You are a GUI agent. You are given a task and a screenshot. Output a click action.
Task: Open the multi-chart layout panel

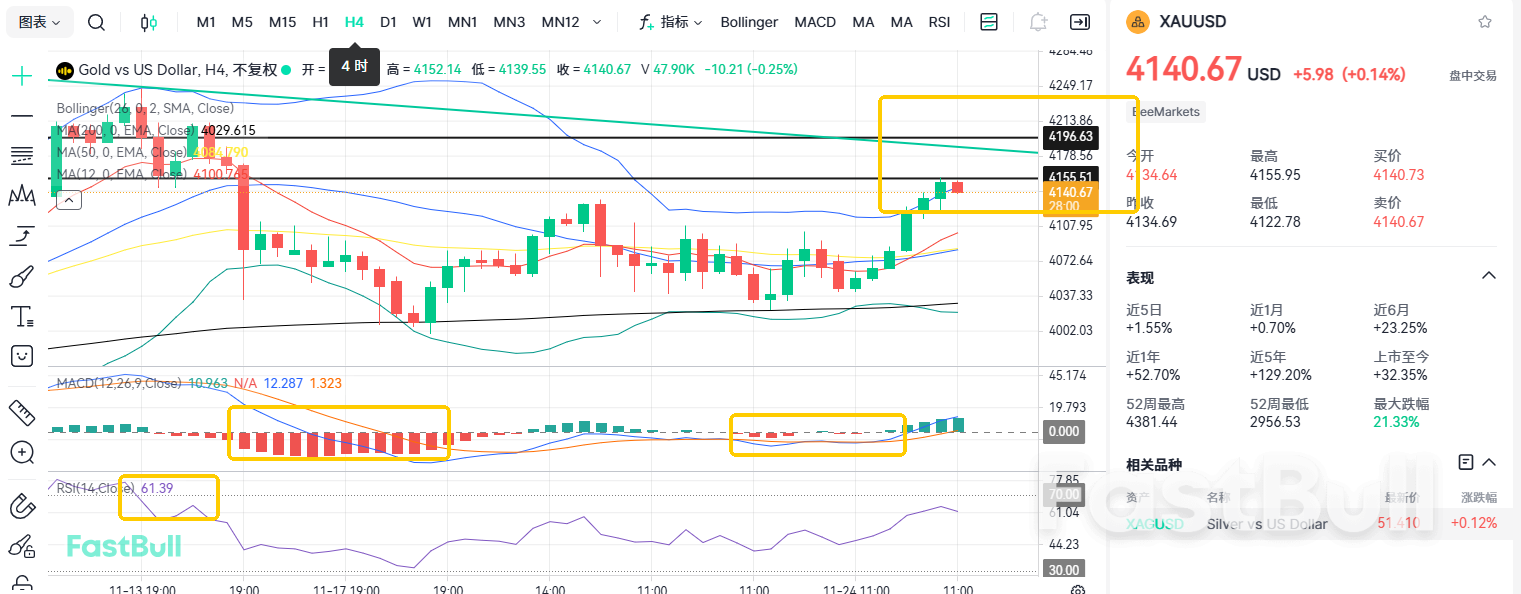pos(989,20)
